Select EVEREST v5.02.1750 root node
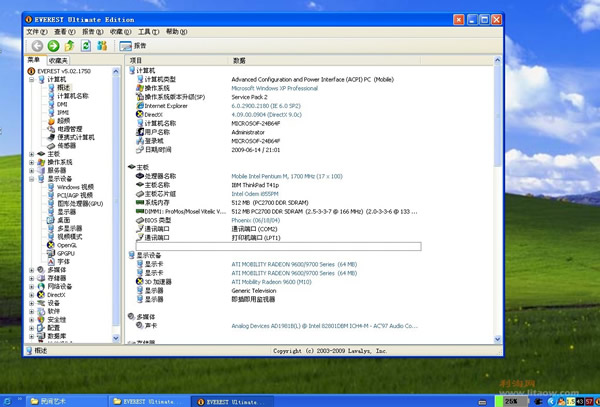This screenshot has width=600, height=407. pyautogui.click(x=64, y=71)
